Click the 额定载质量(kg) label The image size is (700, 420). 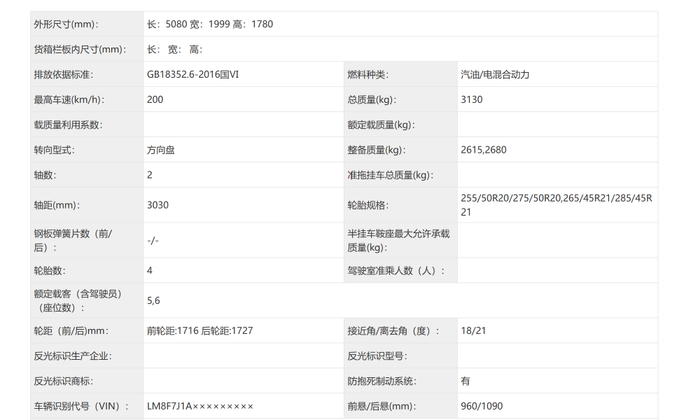[x=381, y=125]
